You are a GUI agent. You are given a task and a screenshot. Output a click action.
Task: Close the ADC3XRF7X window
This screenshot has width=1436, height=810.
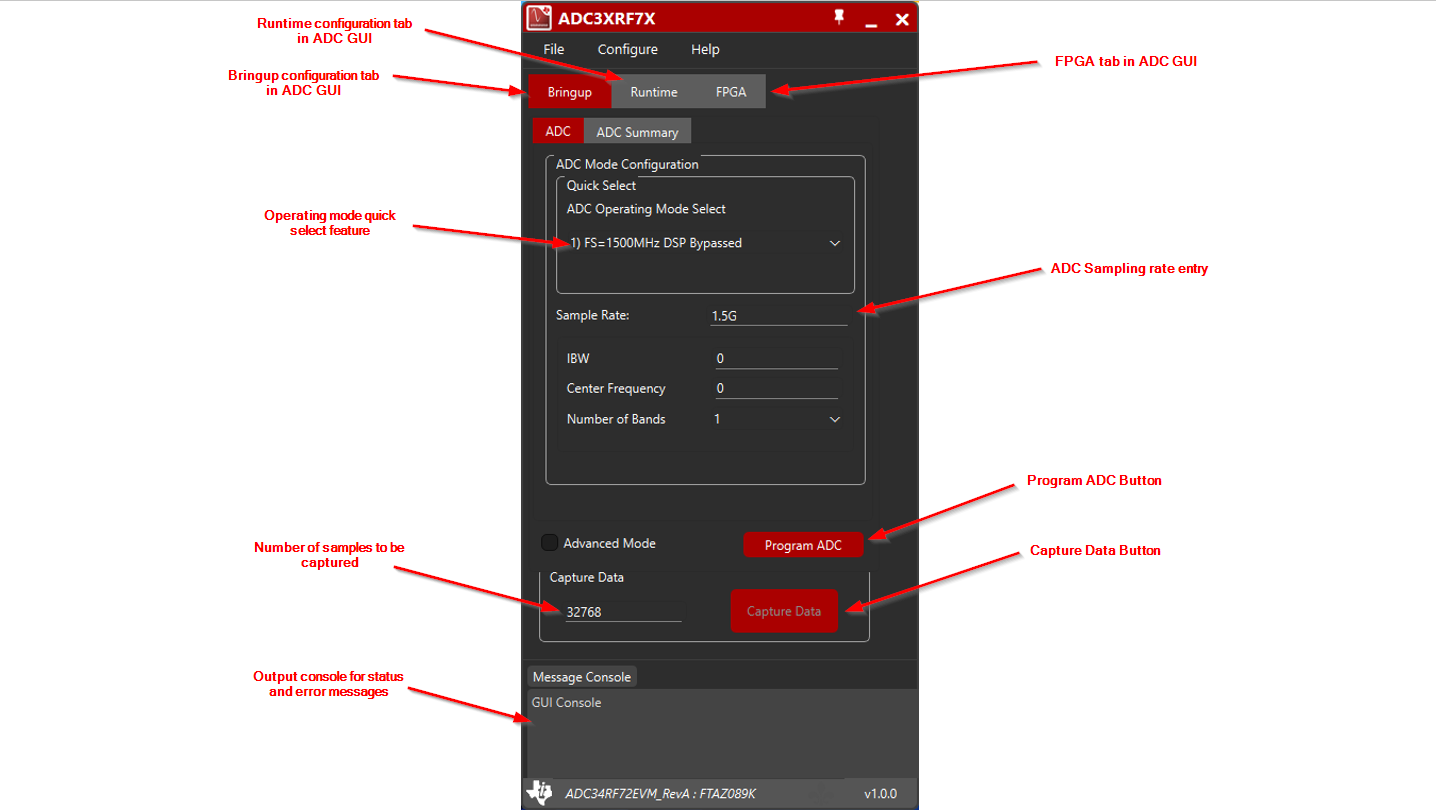tap(902, 19)
